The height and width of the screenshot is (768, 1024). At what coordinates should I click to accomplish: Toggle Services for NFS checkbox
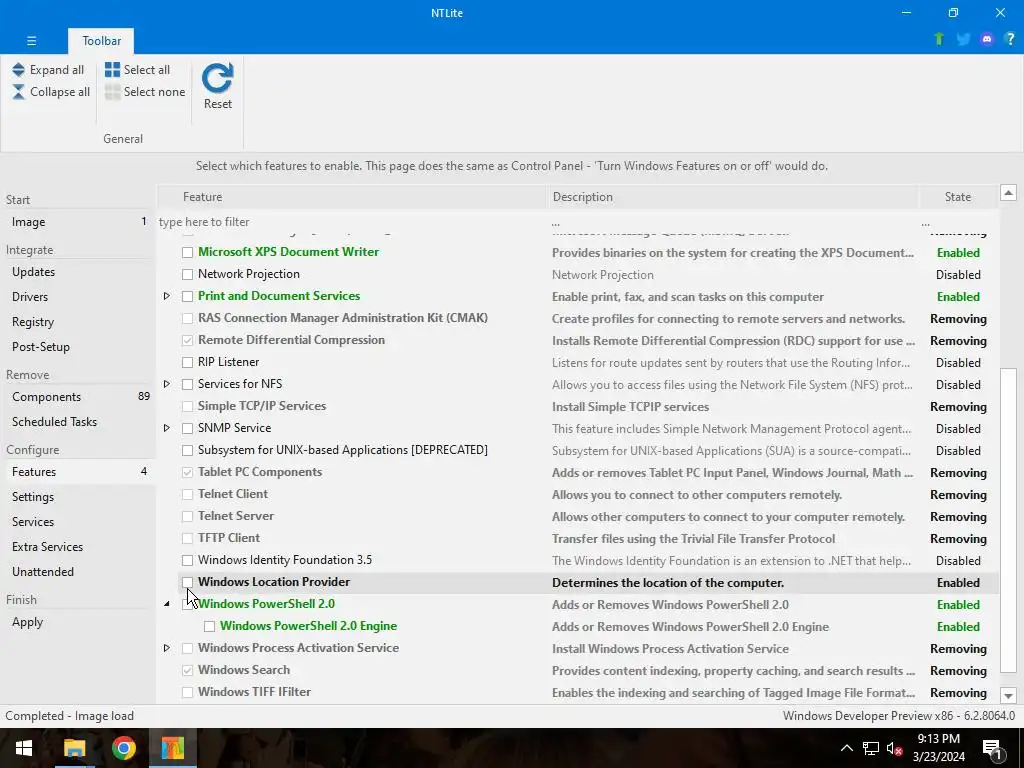tap(187, 384)
